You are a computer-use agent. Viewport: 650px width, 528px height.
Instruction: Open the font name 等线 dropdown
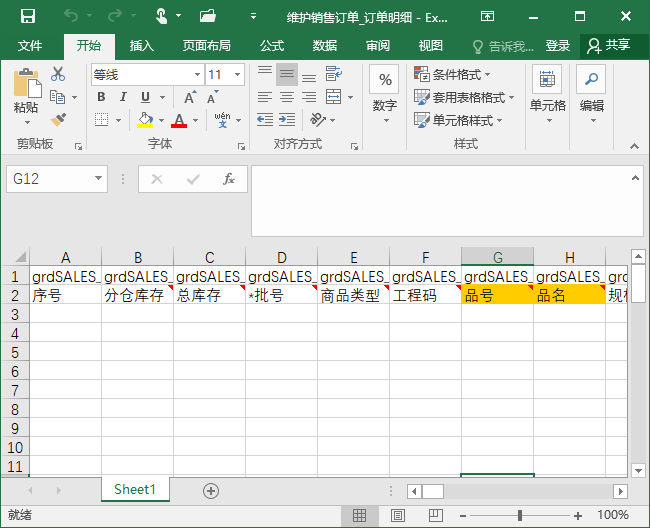point(197,75)
